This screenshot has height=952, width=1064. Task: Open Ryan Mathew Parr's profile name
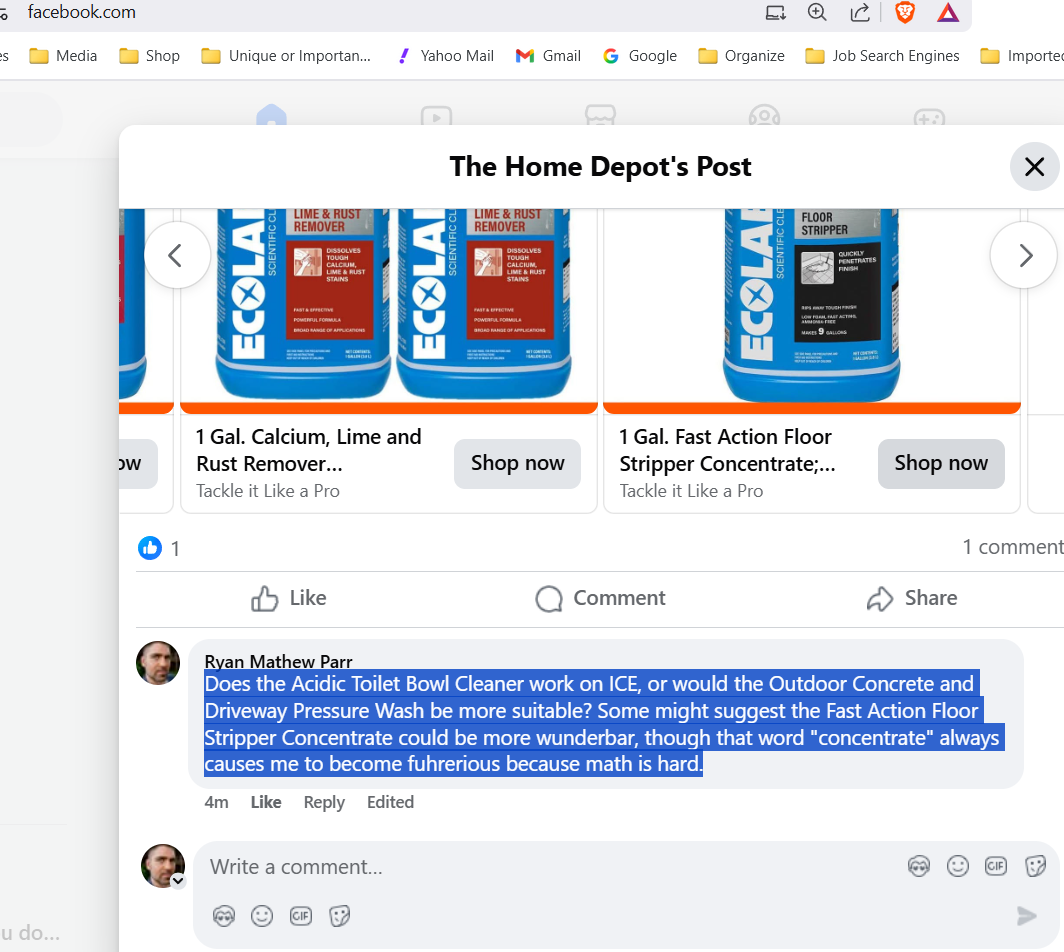278,661
